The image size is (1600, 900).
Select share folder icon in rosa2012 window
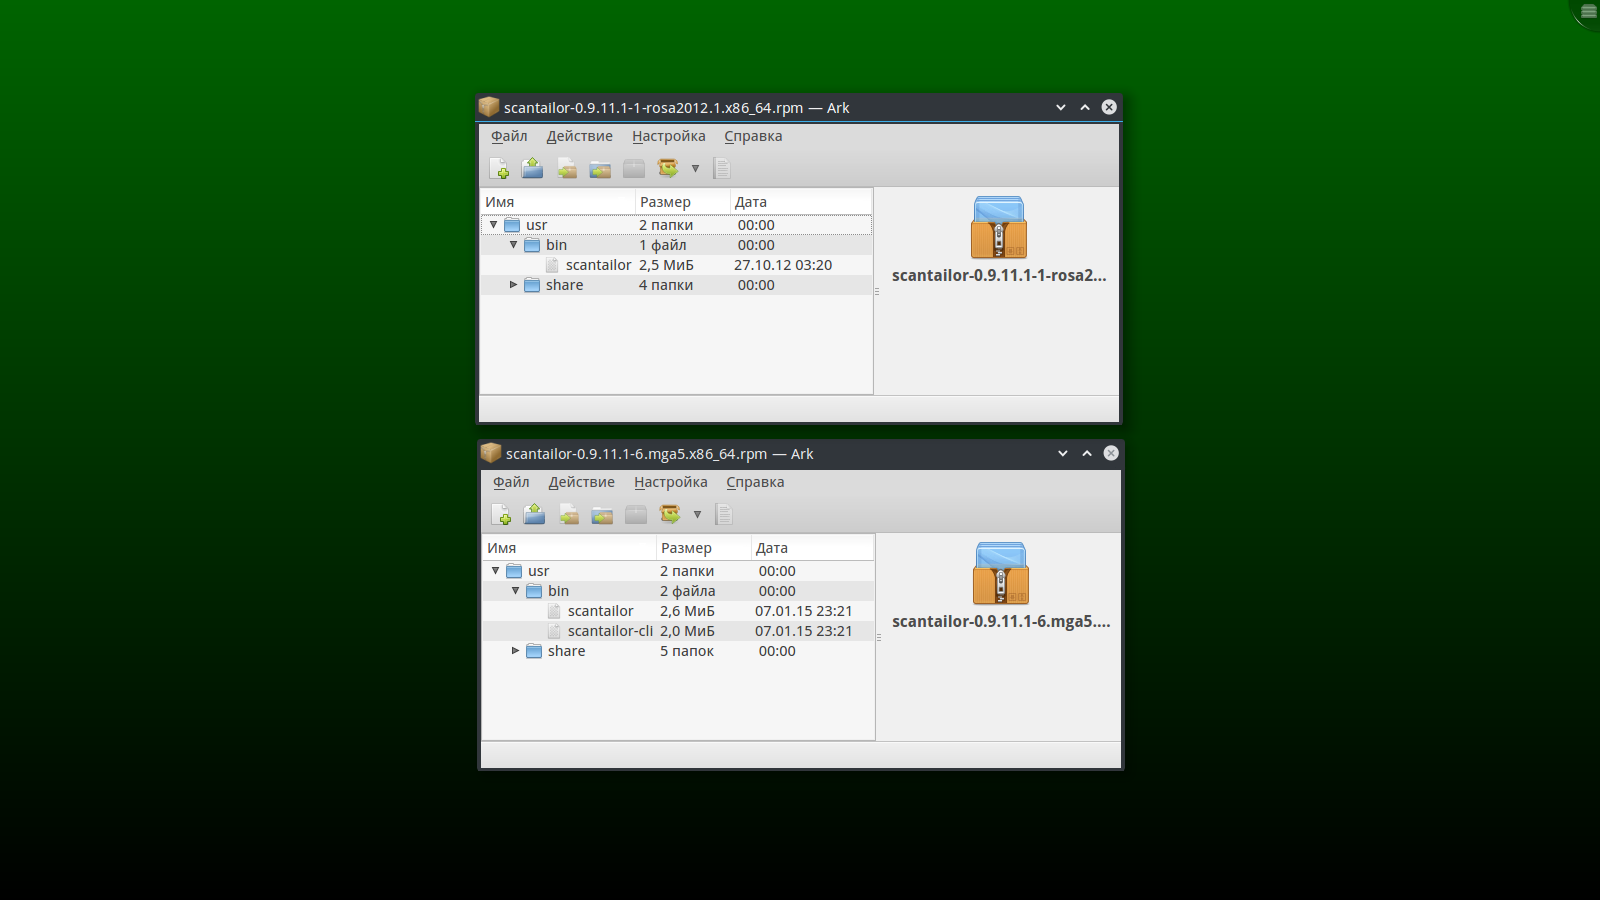[x=532, y=285]
